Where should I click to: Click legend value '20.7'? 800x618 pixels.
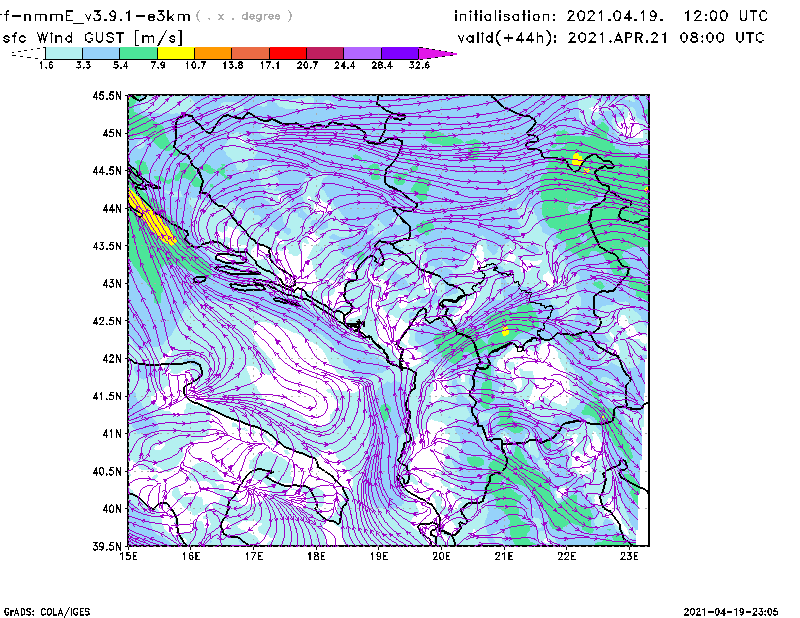pyautogui.click(x=307, y=65)
